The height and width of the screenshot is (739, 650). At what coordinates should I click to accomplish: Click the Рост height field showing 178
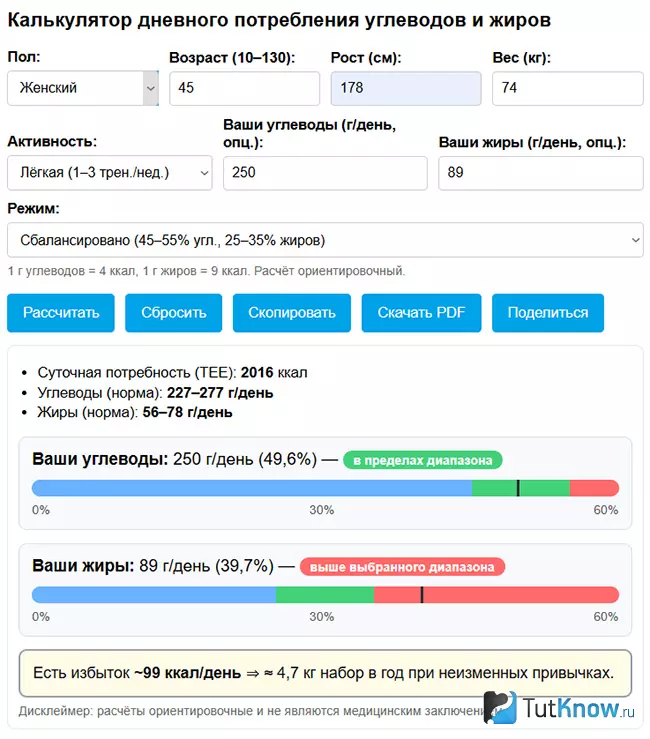(406, 88)
